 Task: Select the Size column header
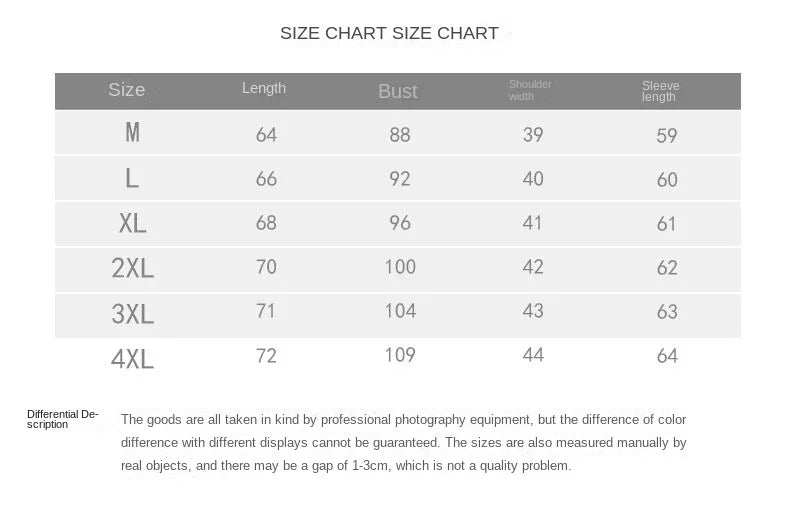coord(127,90)
